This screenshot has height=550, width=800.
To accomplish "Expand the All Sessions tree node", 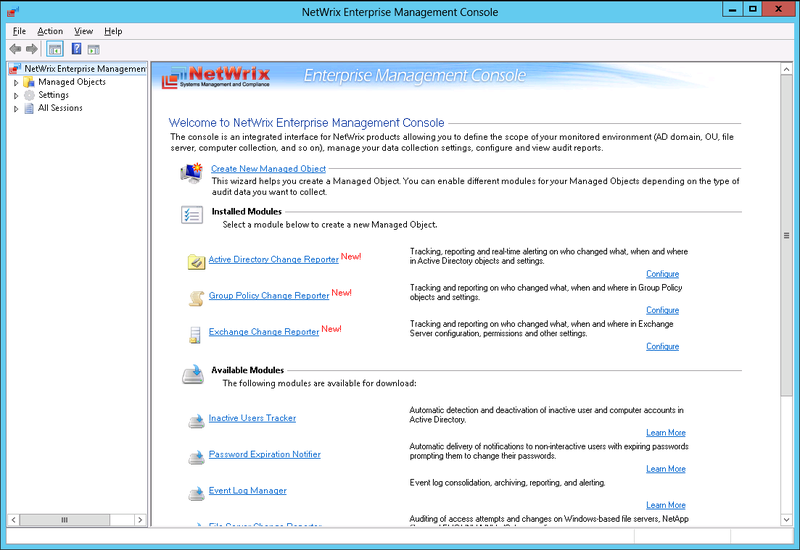I will click(x=16, y=109).
